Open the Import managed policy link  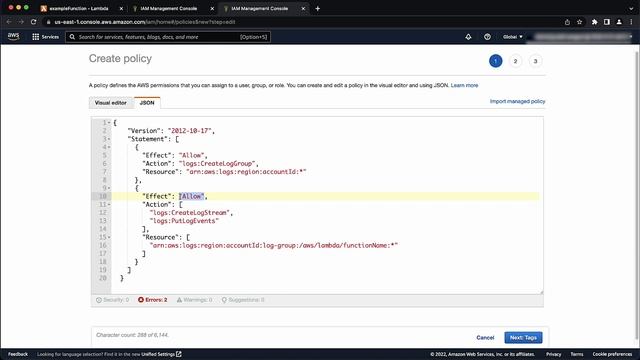pos(518,101)
